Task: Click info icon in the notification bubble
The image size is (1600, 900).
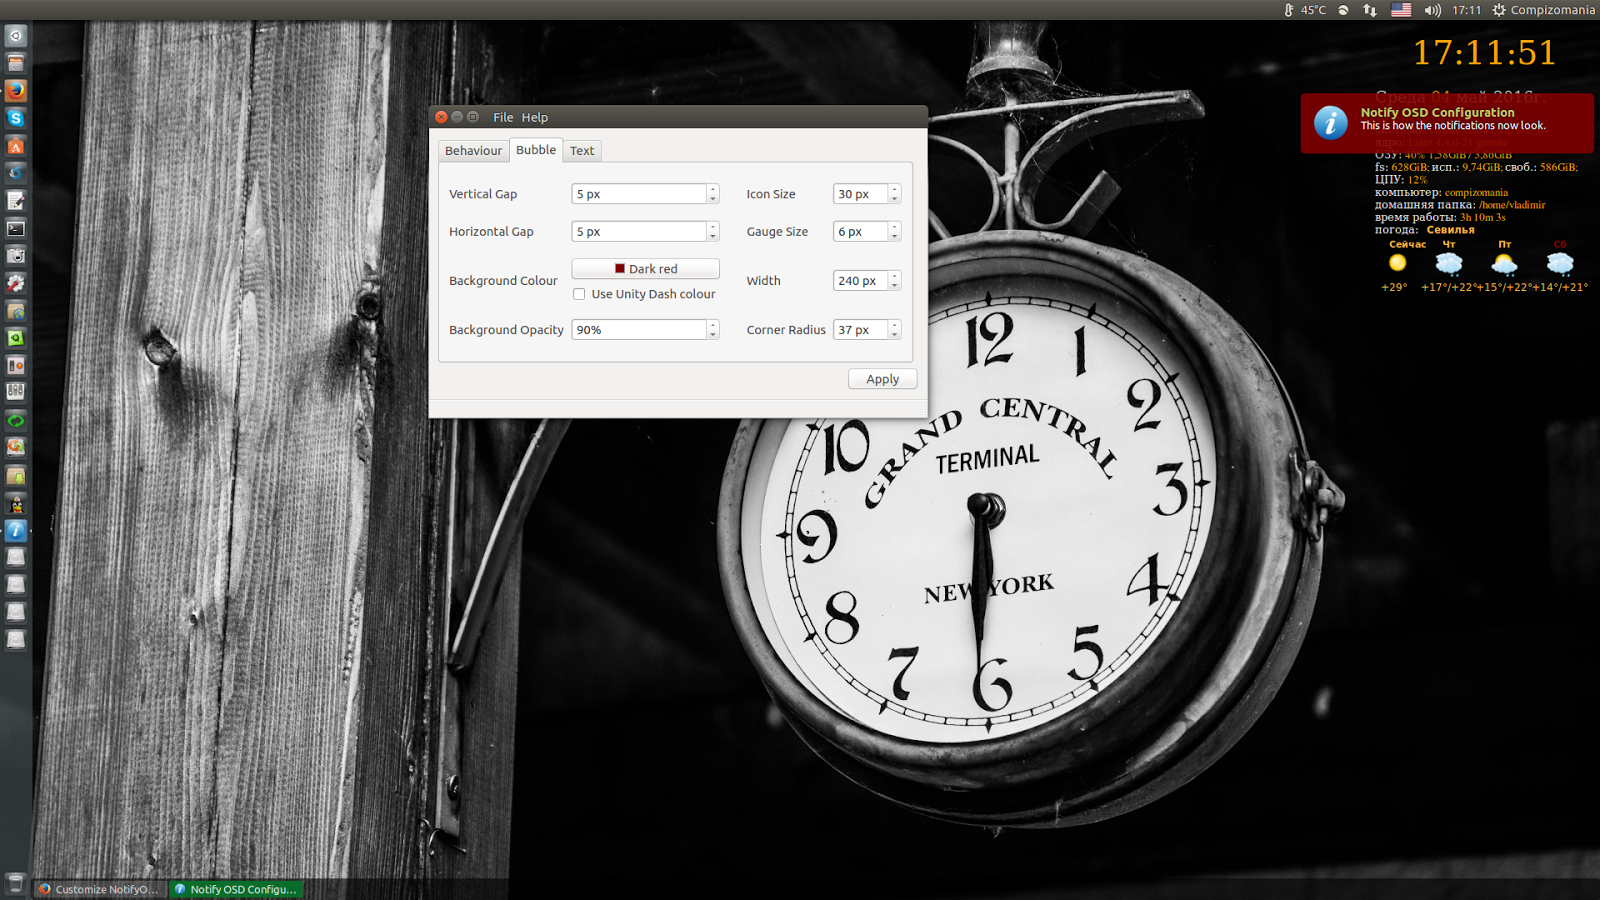Action: [x=1330, y=122]
